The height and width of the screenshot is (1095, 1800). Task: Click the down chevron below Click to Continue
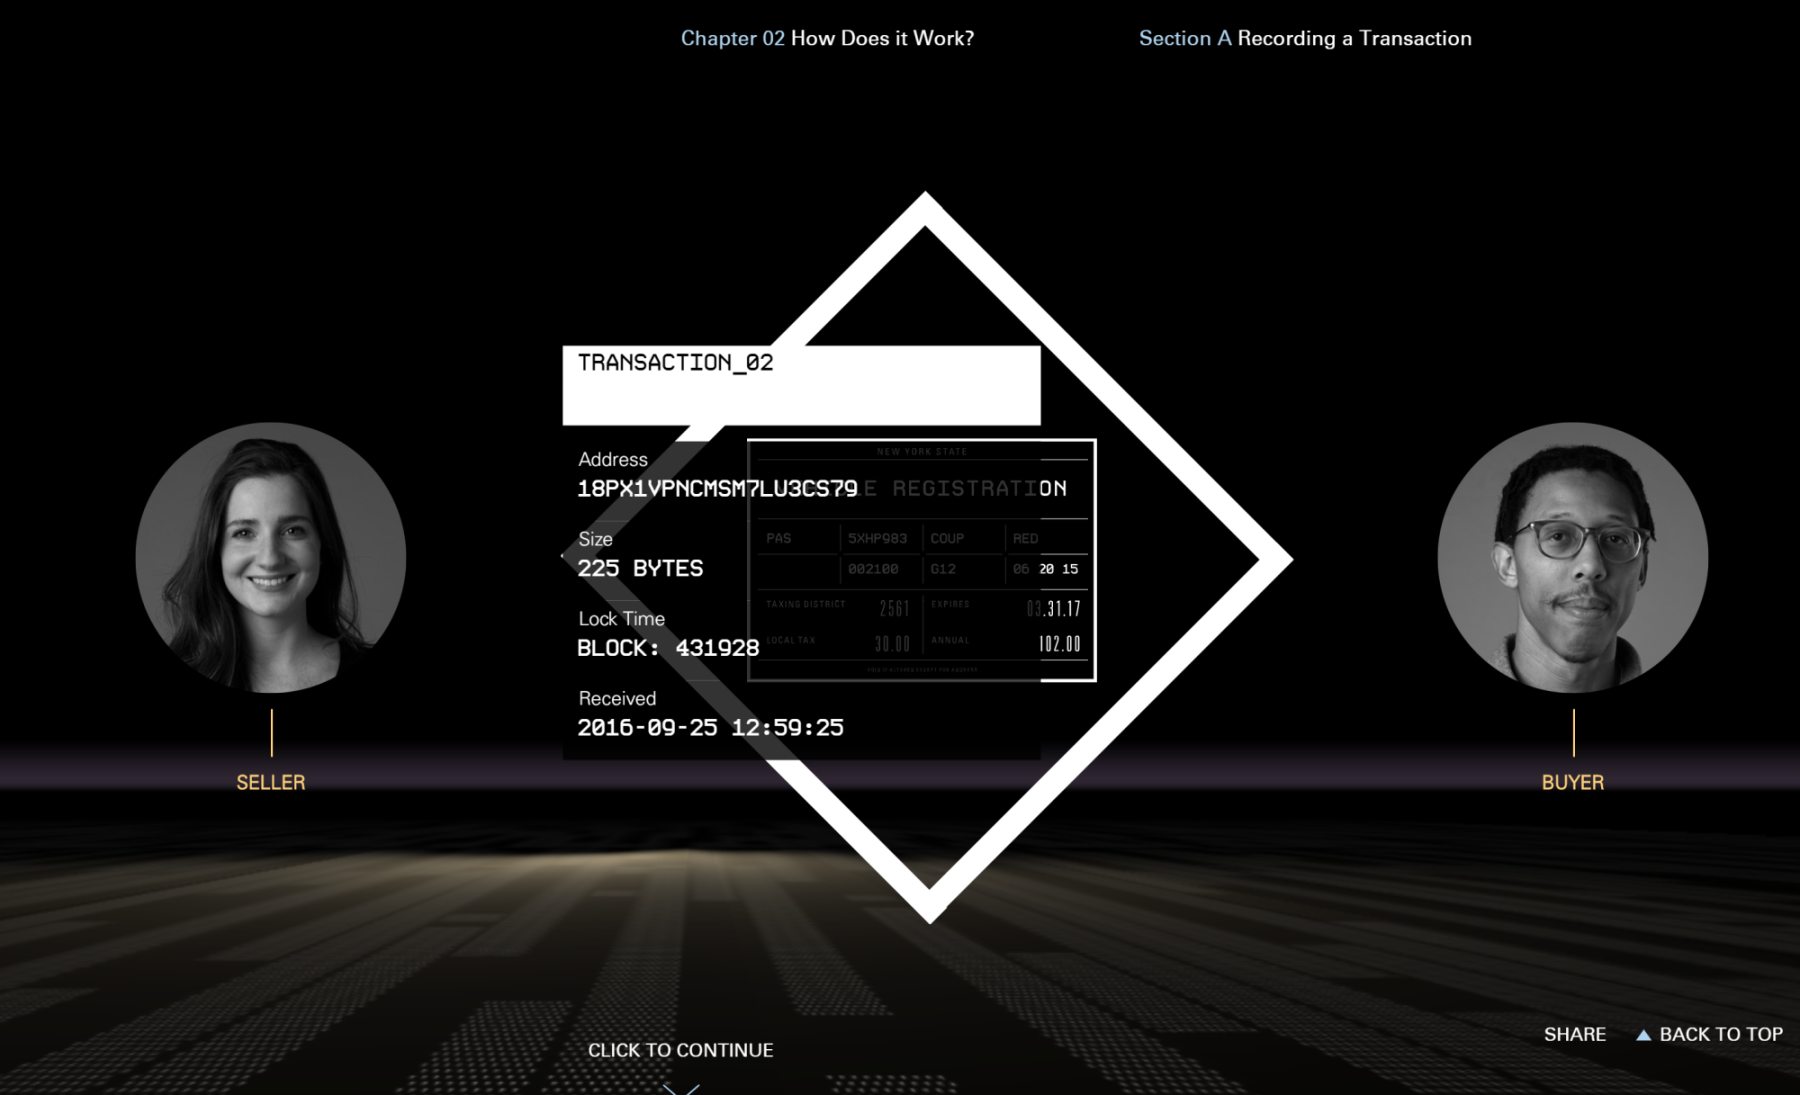(x=681, y=1087)
